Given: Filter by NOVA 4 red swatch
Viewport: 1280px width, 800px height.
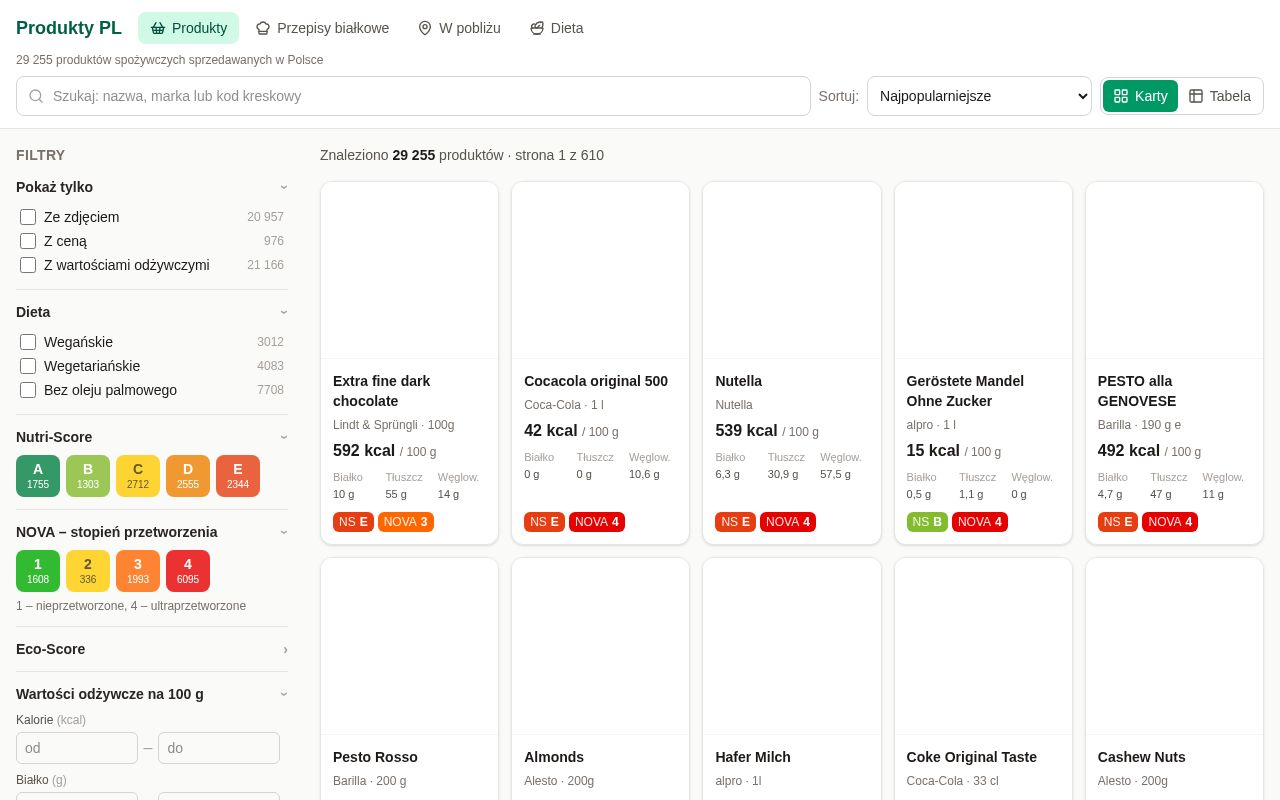Looking at the screenshot, I should (188, 571).
